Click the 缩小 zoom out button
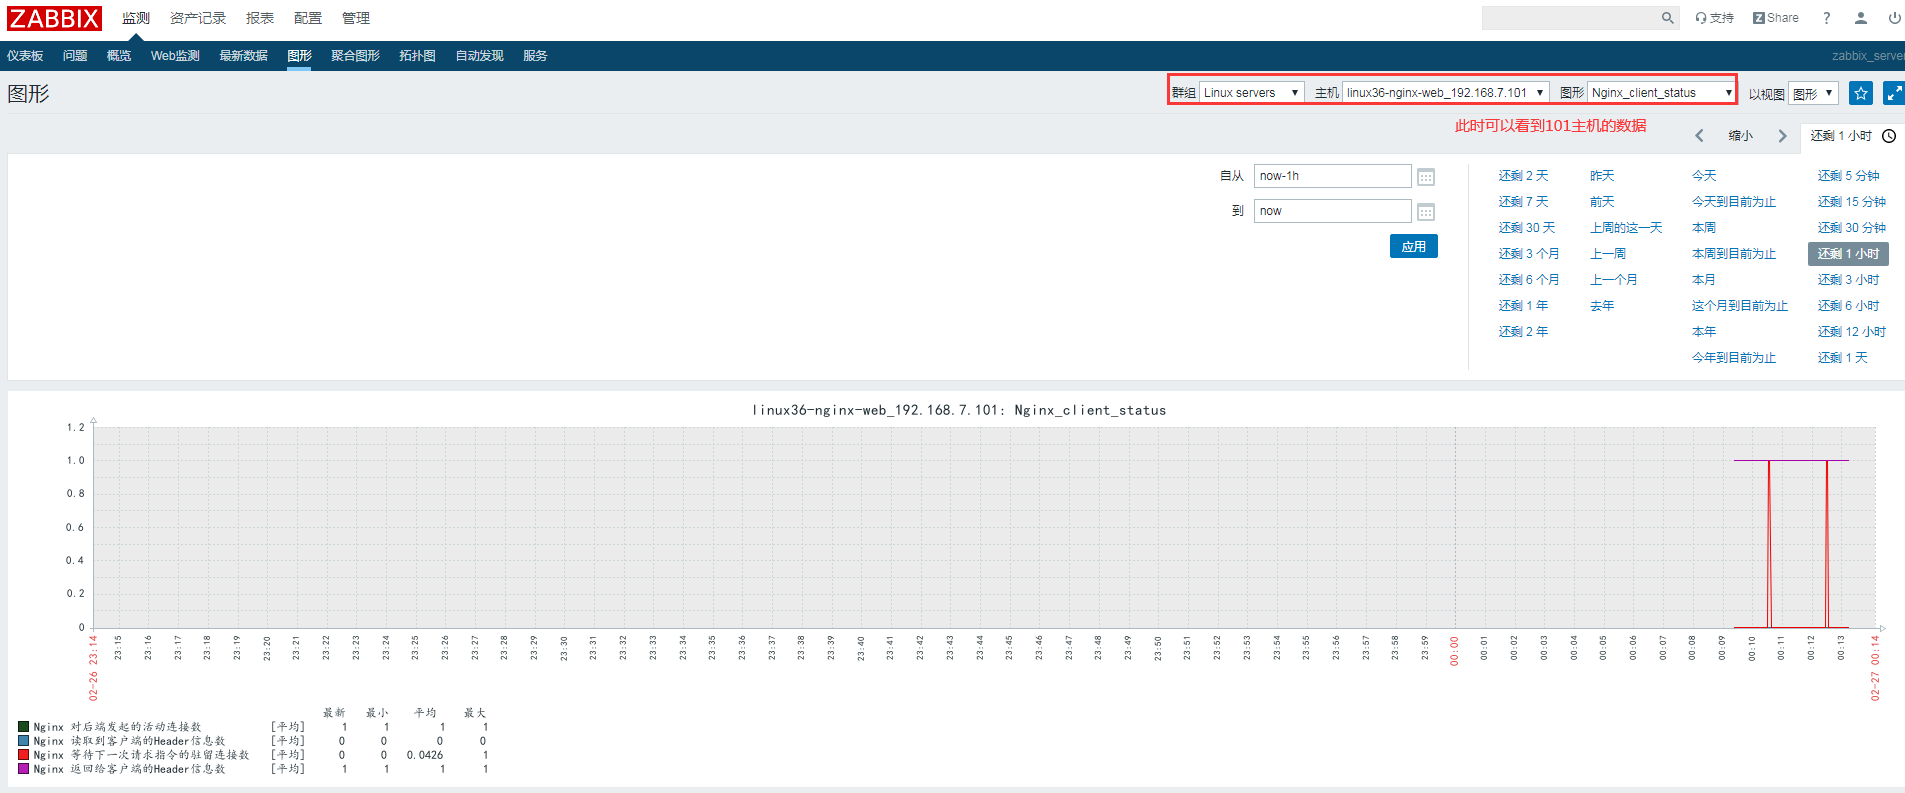 (1741, 136)
